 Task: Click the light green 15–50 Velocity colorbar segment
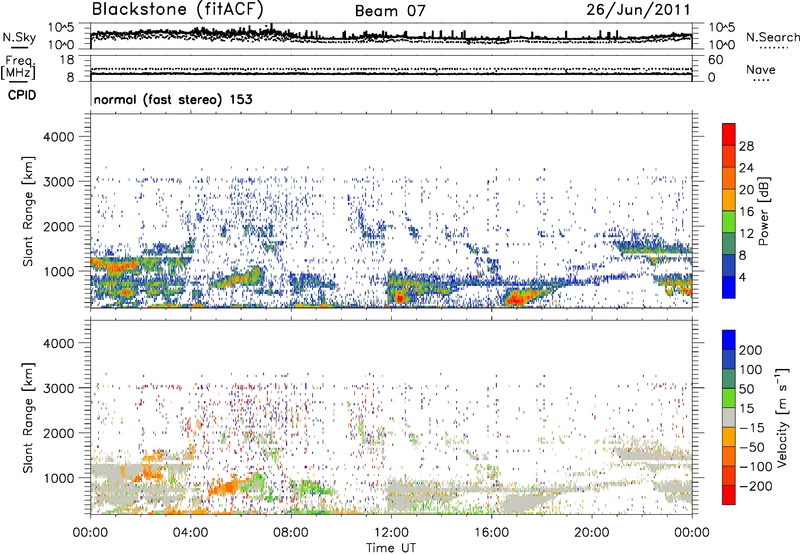point(729,398)
